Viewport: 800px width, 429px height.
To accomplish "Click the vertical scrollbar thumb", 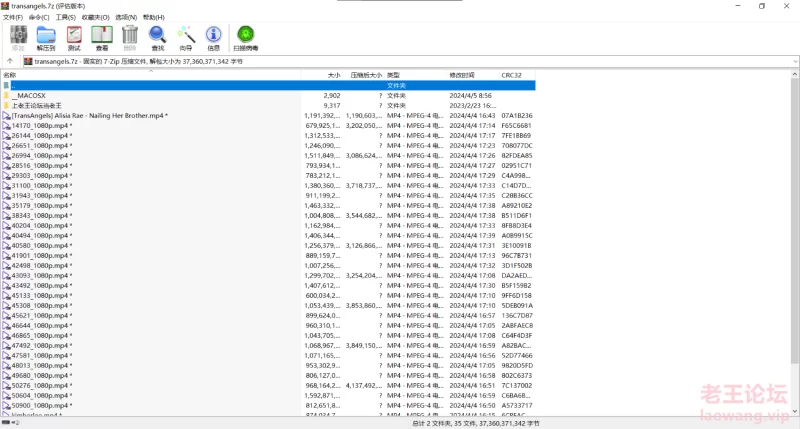I will 795,222.
